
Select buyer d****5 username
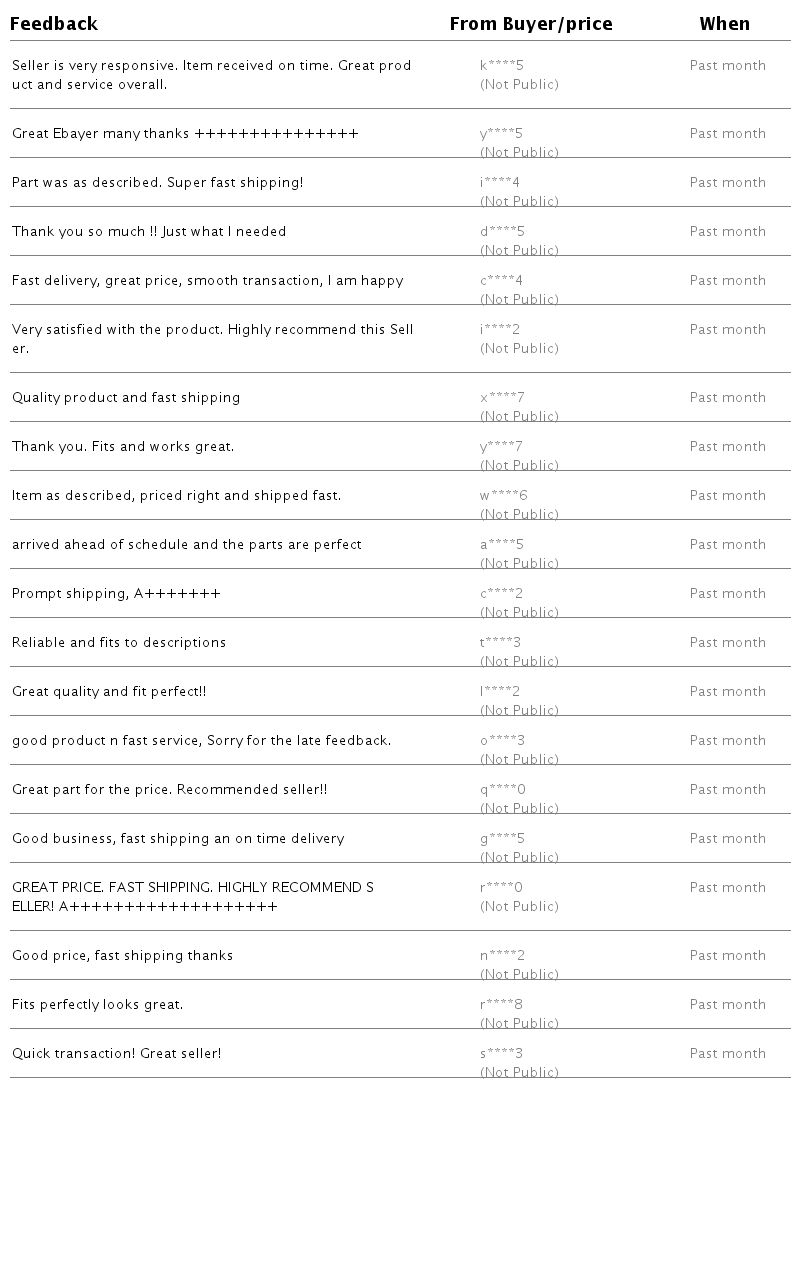[502, 232]
